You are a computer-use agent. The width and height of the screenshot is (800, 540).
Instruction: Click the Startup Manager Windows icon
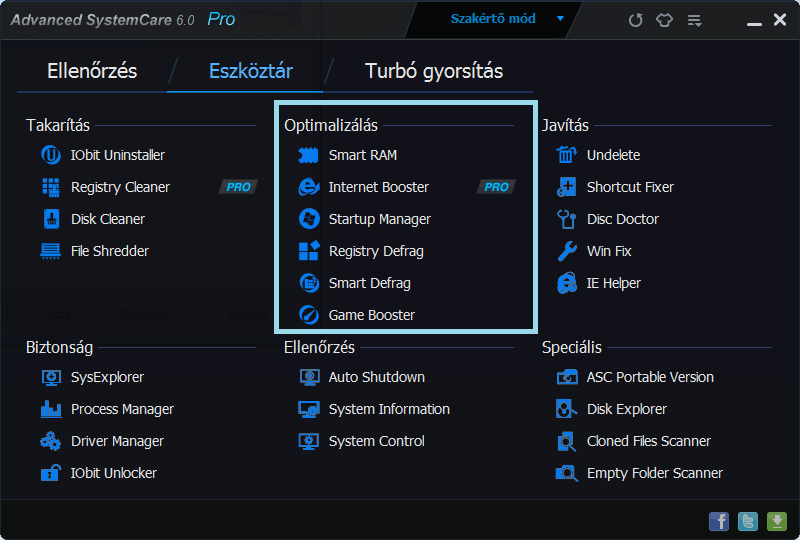coord(309,219)
